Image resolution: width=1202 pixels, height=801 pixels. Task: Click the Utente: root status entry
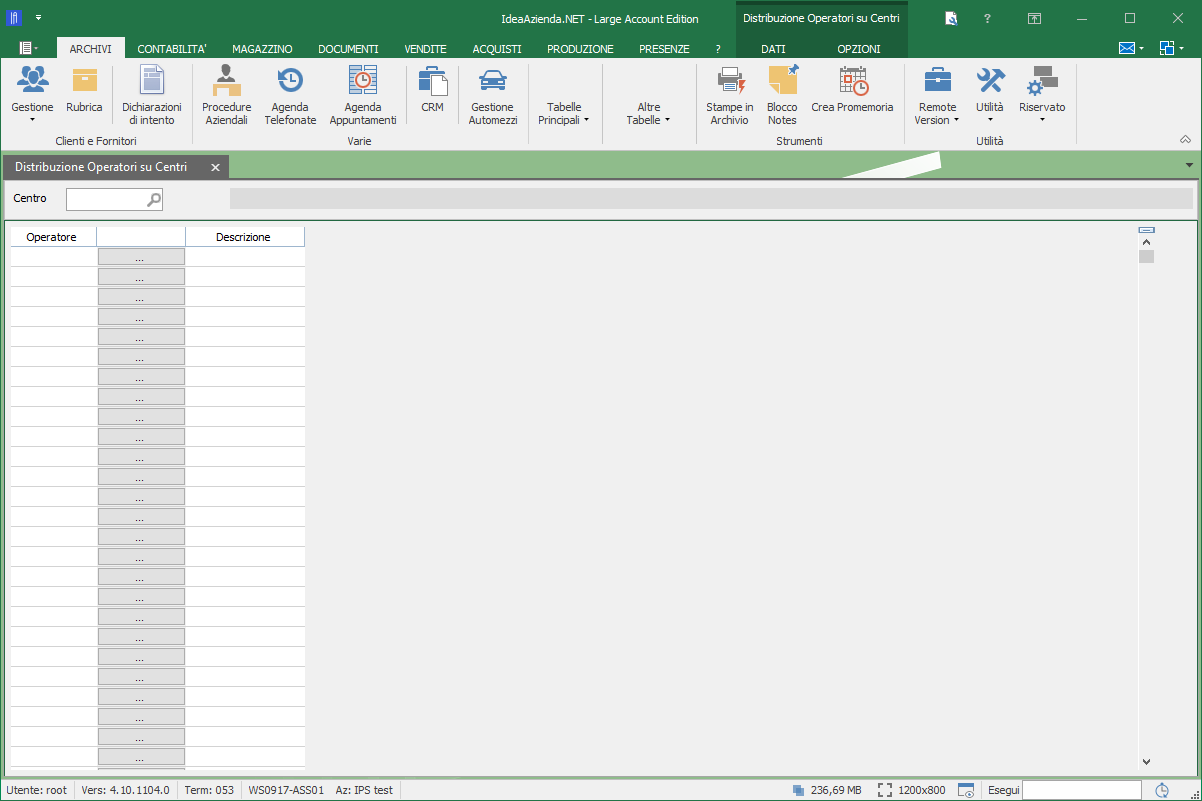coord(36,790)
